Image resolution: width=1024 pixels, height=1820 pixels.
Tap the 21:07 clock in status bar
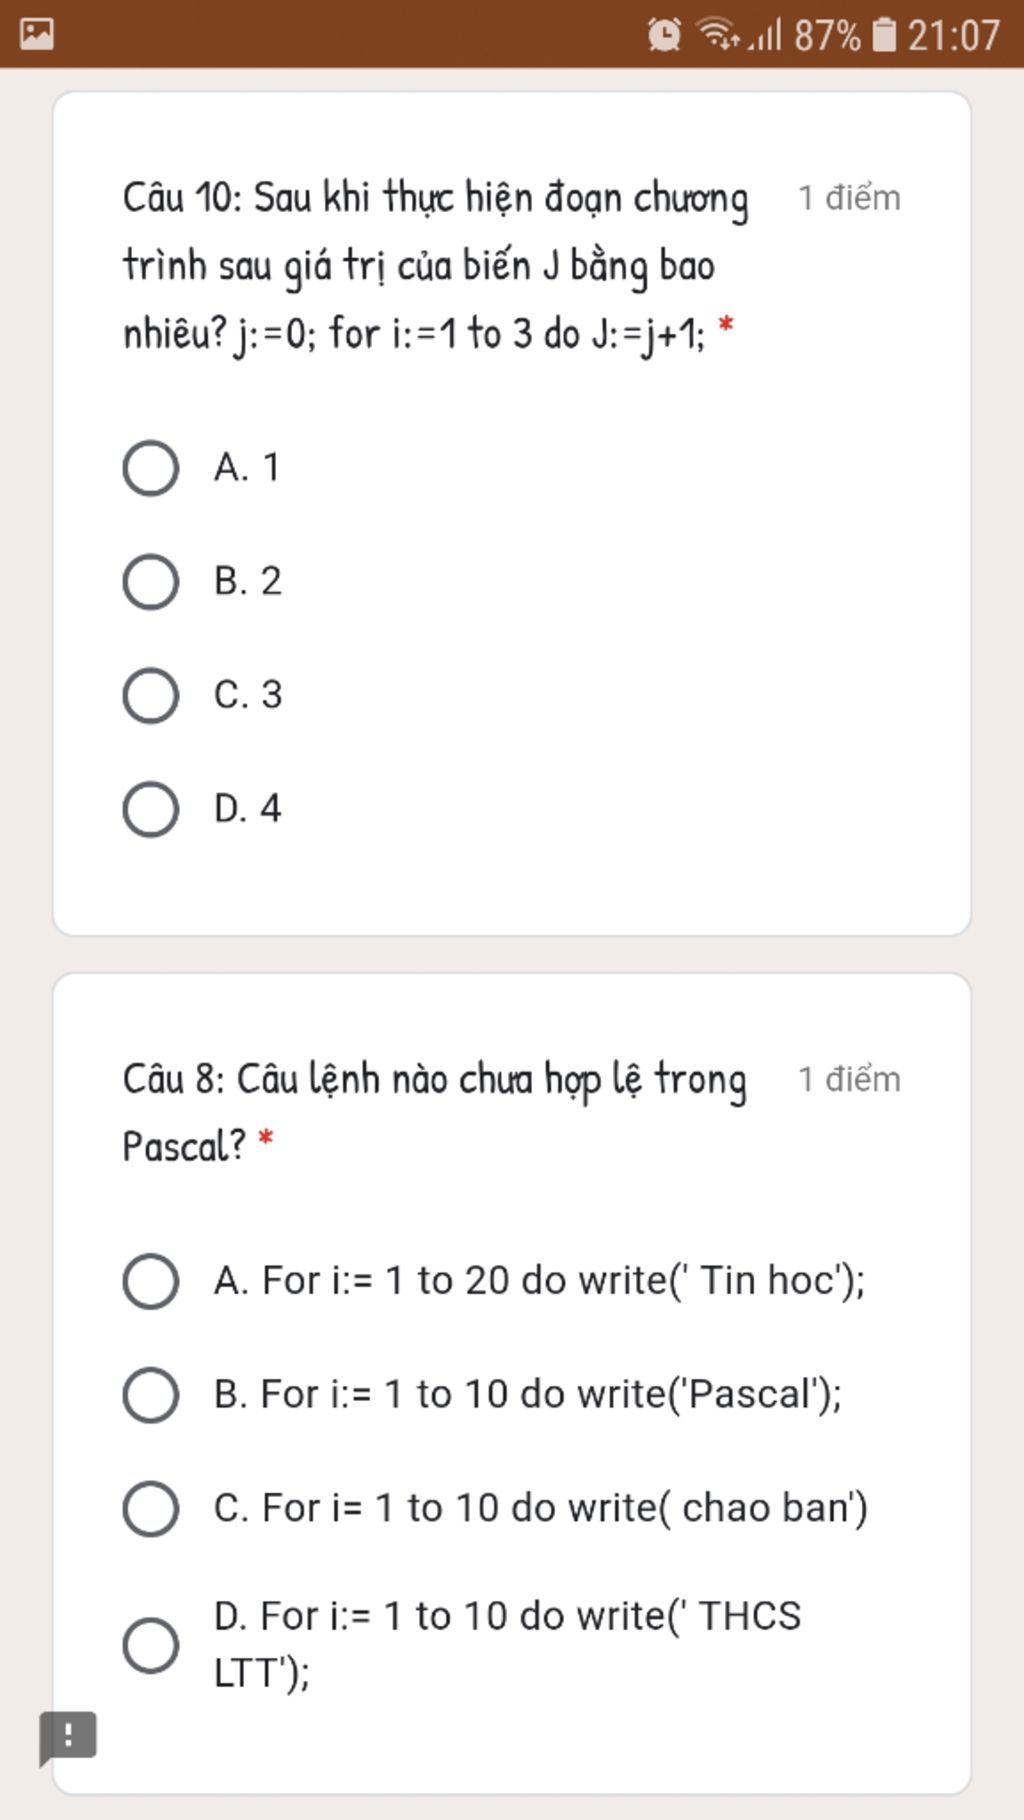click(x=953, y=36)
